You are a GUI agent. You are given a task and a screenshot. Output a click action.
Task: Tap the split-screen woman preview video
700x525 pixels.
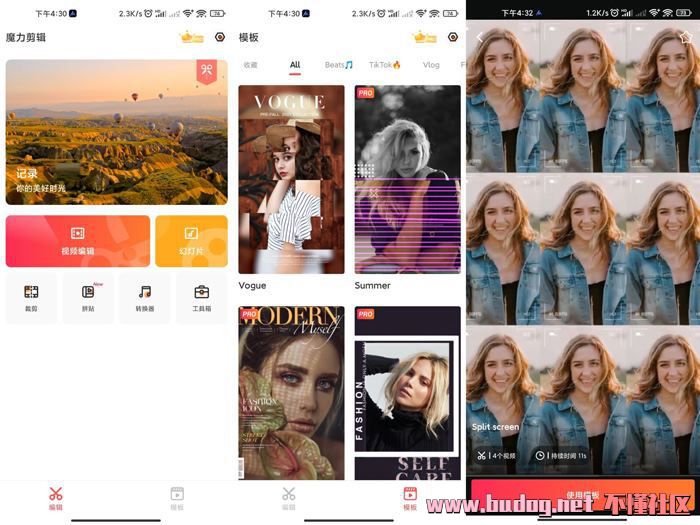[583, 247]
